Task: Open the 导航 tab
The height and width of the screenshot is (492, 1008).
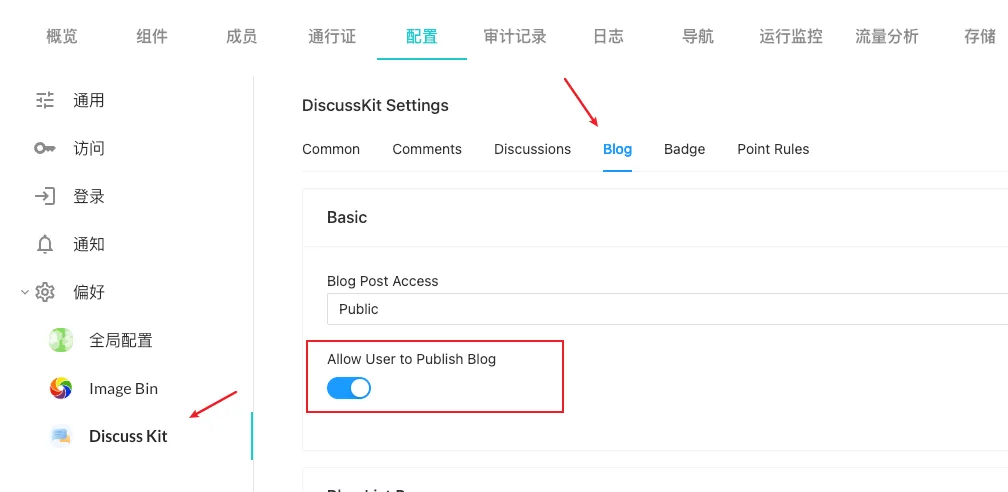Action: (698, 36)
